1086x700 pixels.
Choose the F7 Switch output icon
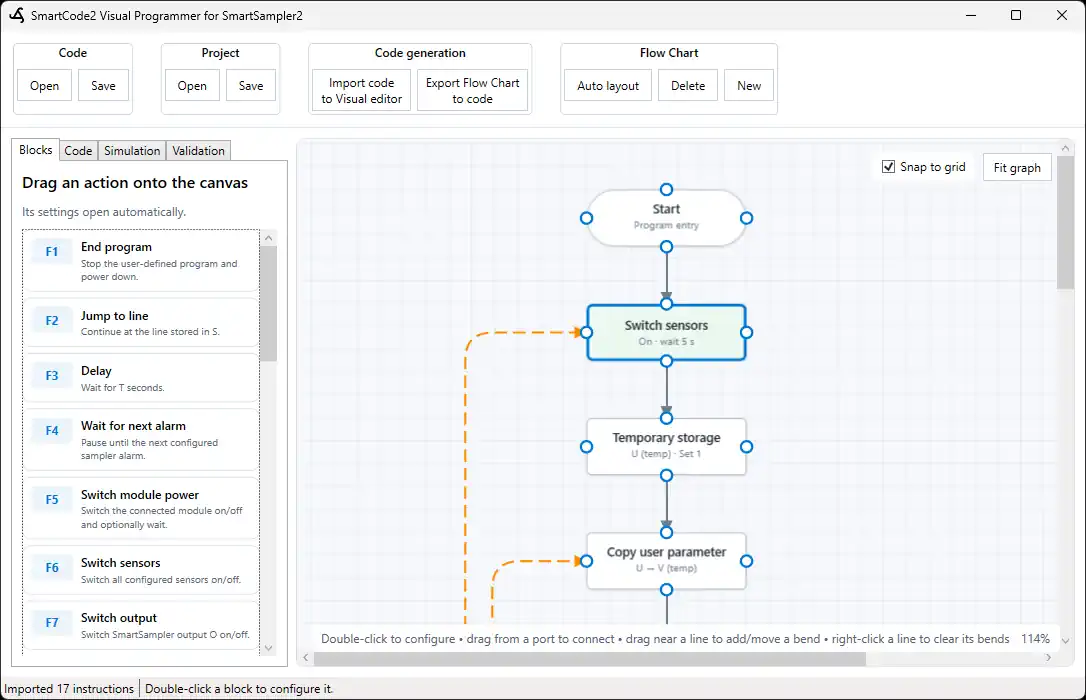[52, 622]
